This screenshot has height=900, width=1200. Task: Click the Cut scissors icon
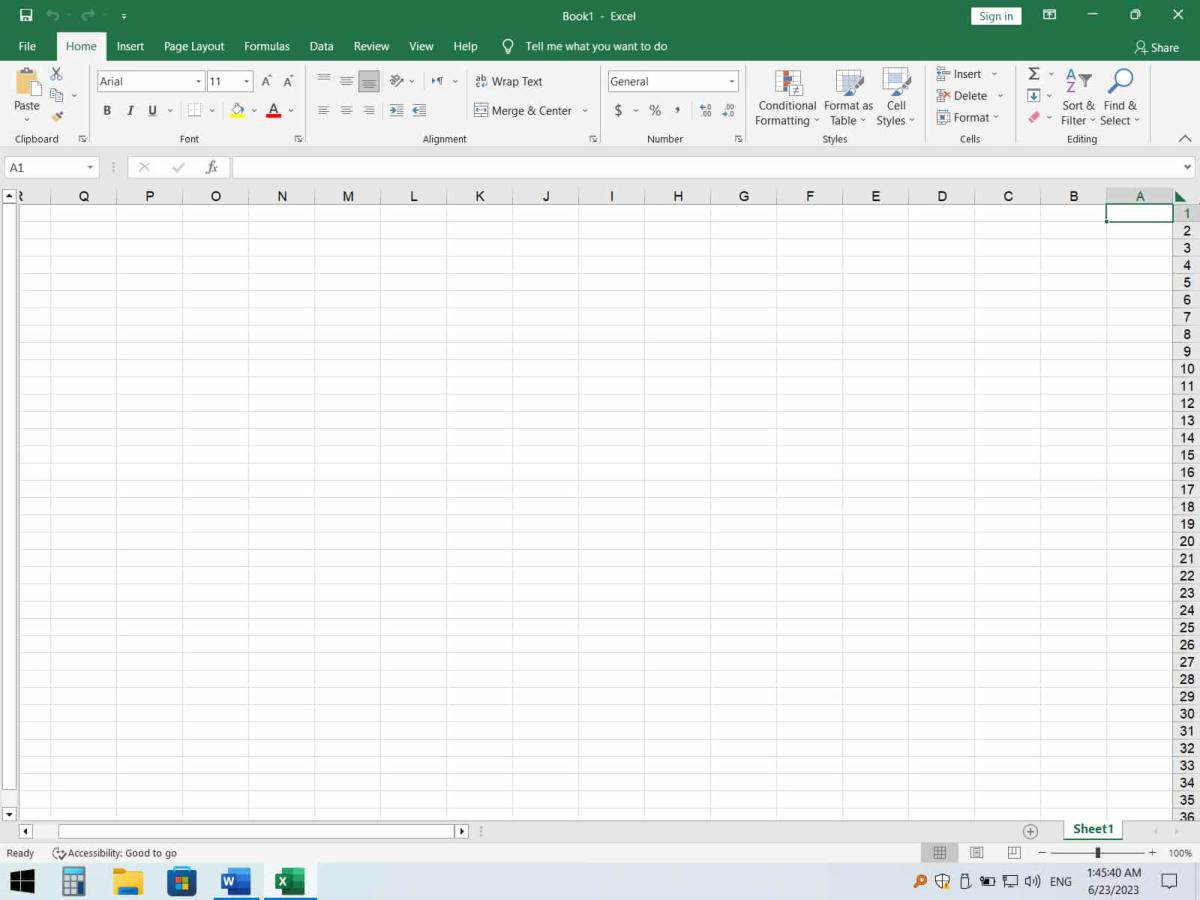point(56,74)
